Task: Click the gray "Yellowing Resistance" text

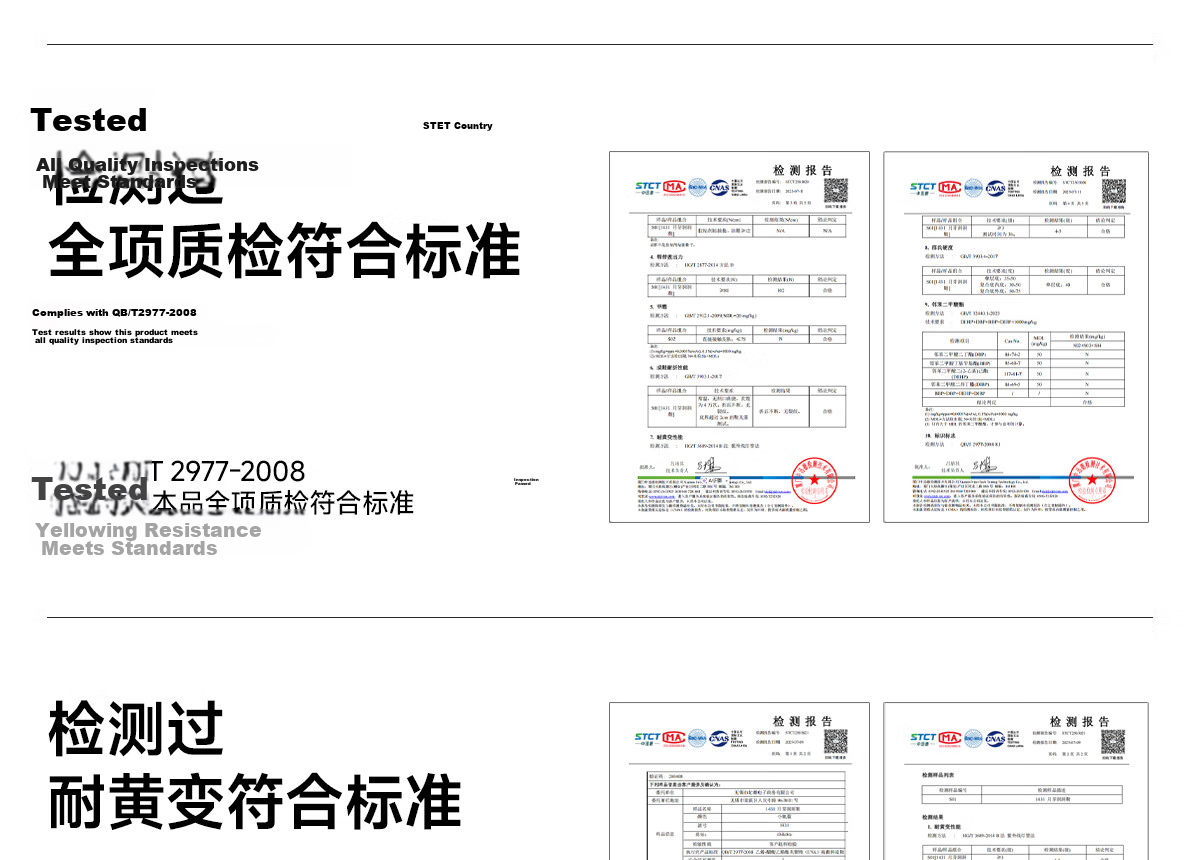Action: (149, 530)
